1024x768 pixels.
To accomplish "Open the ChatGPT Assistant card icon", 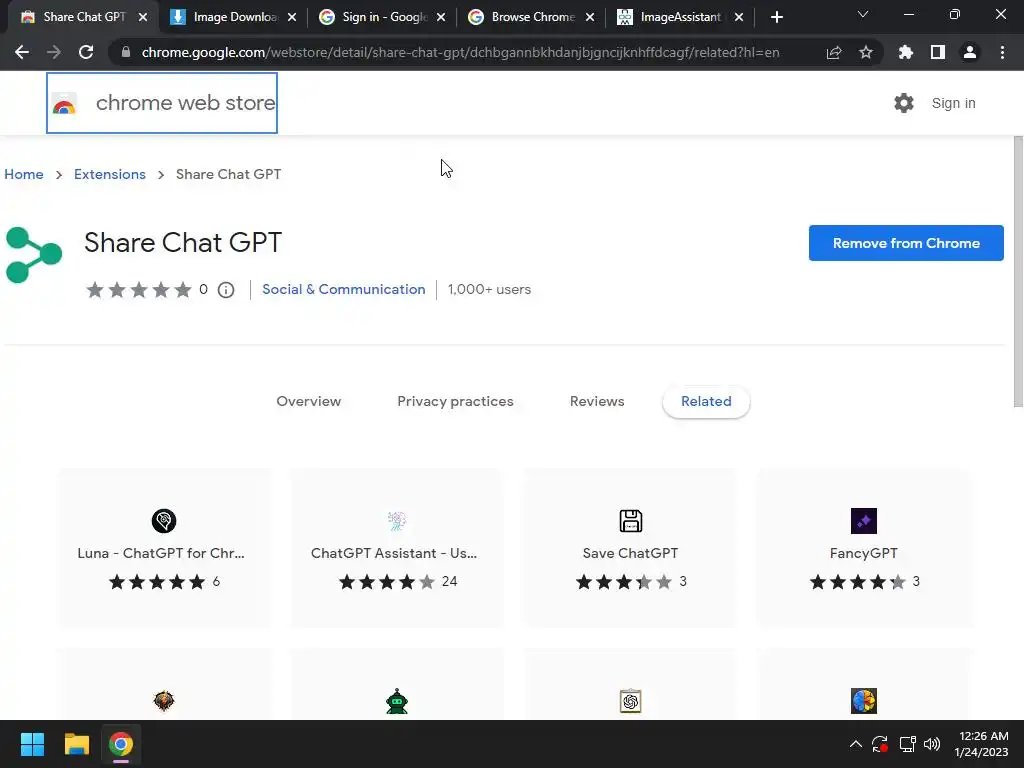I will coord(397,520).
